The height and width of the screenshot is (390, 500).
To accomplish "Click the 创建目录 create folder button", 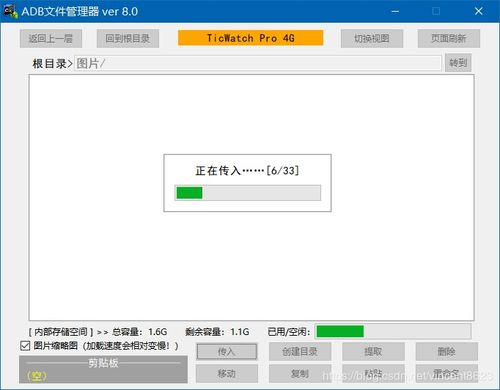I will [x=300, y=352].
